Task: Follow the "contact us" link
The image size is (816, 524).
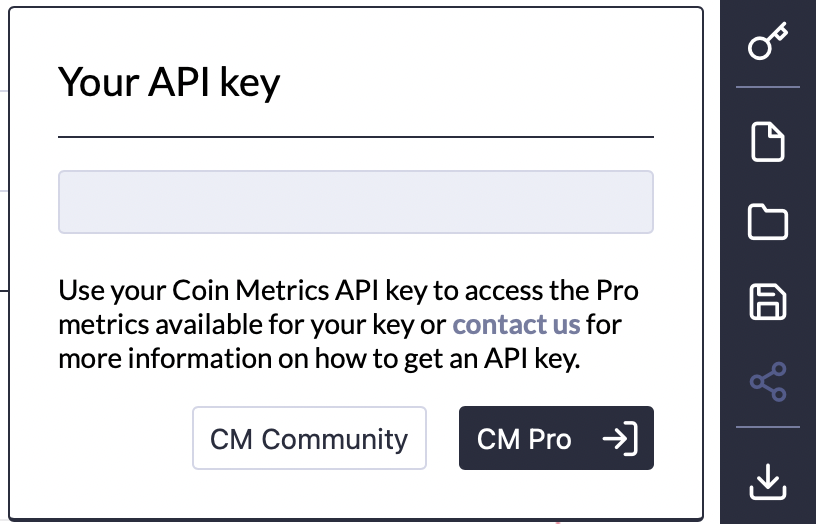Action: pos(516,325)
